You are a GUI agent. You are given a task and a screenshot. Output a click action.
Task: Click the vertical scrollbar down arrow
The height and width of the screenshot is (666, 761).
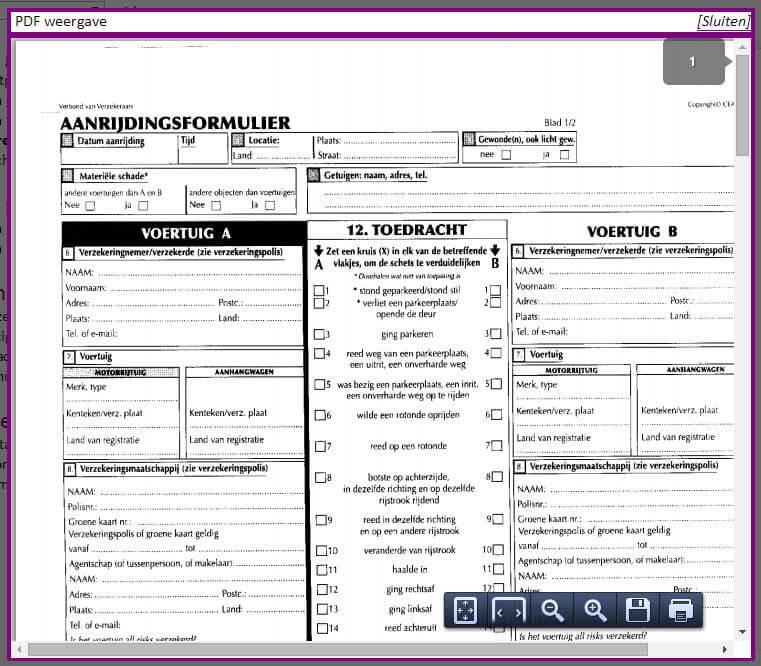(x=742, y=632)
